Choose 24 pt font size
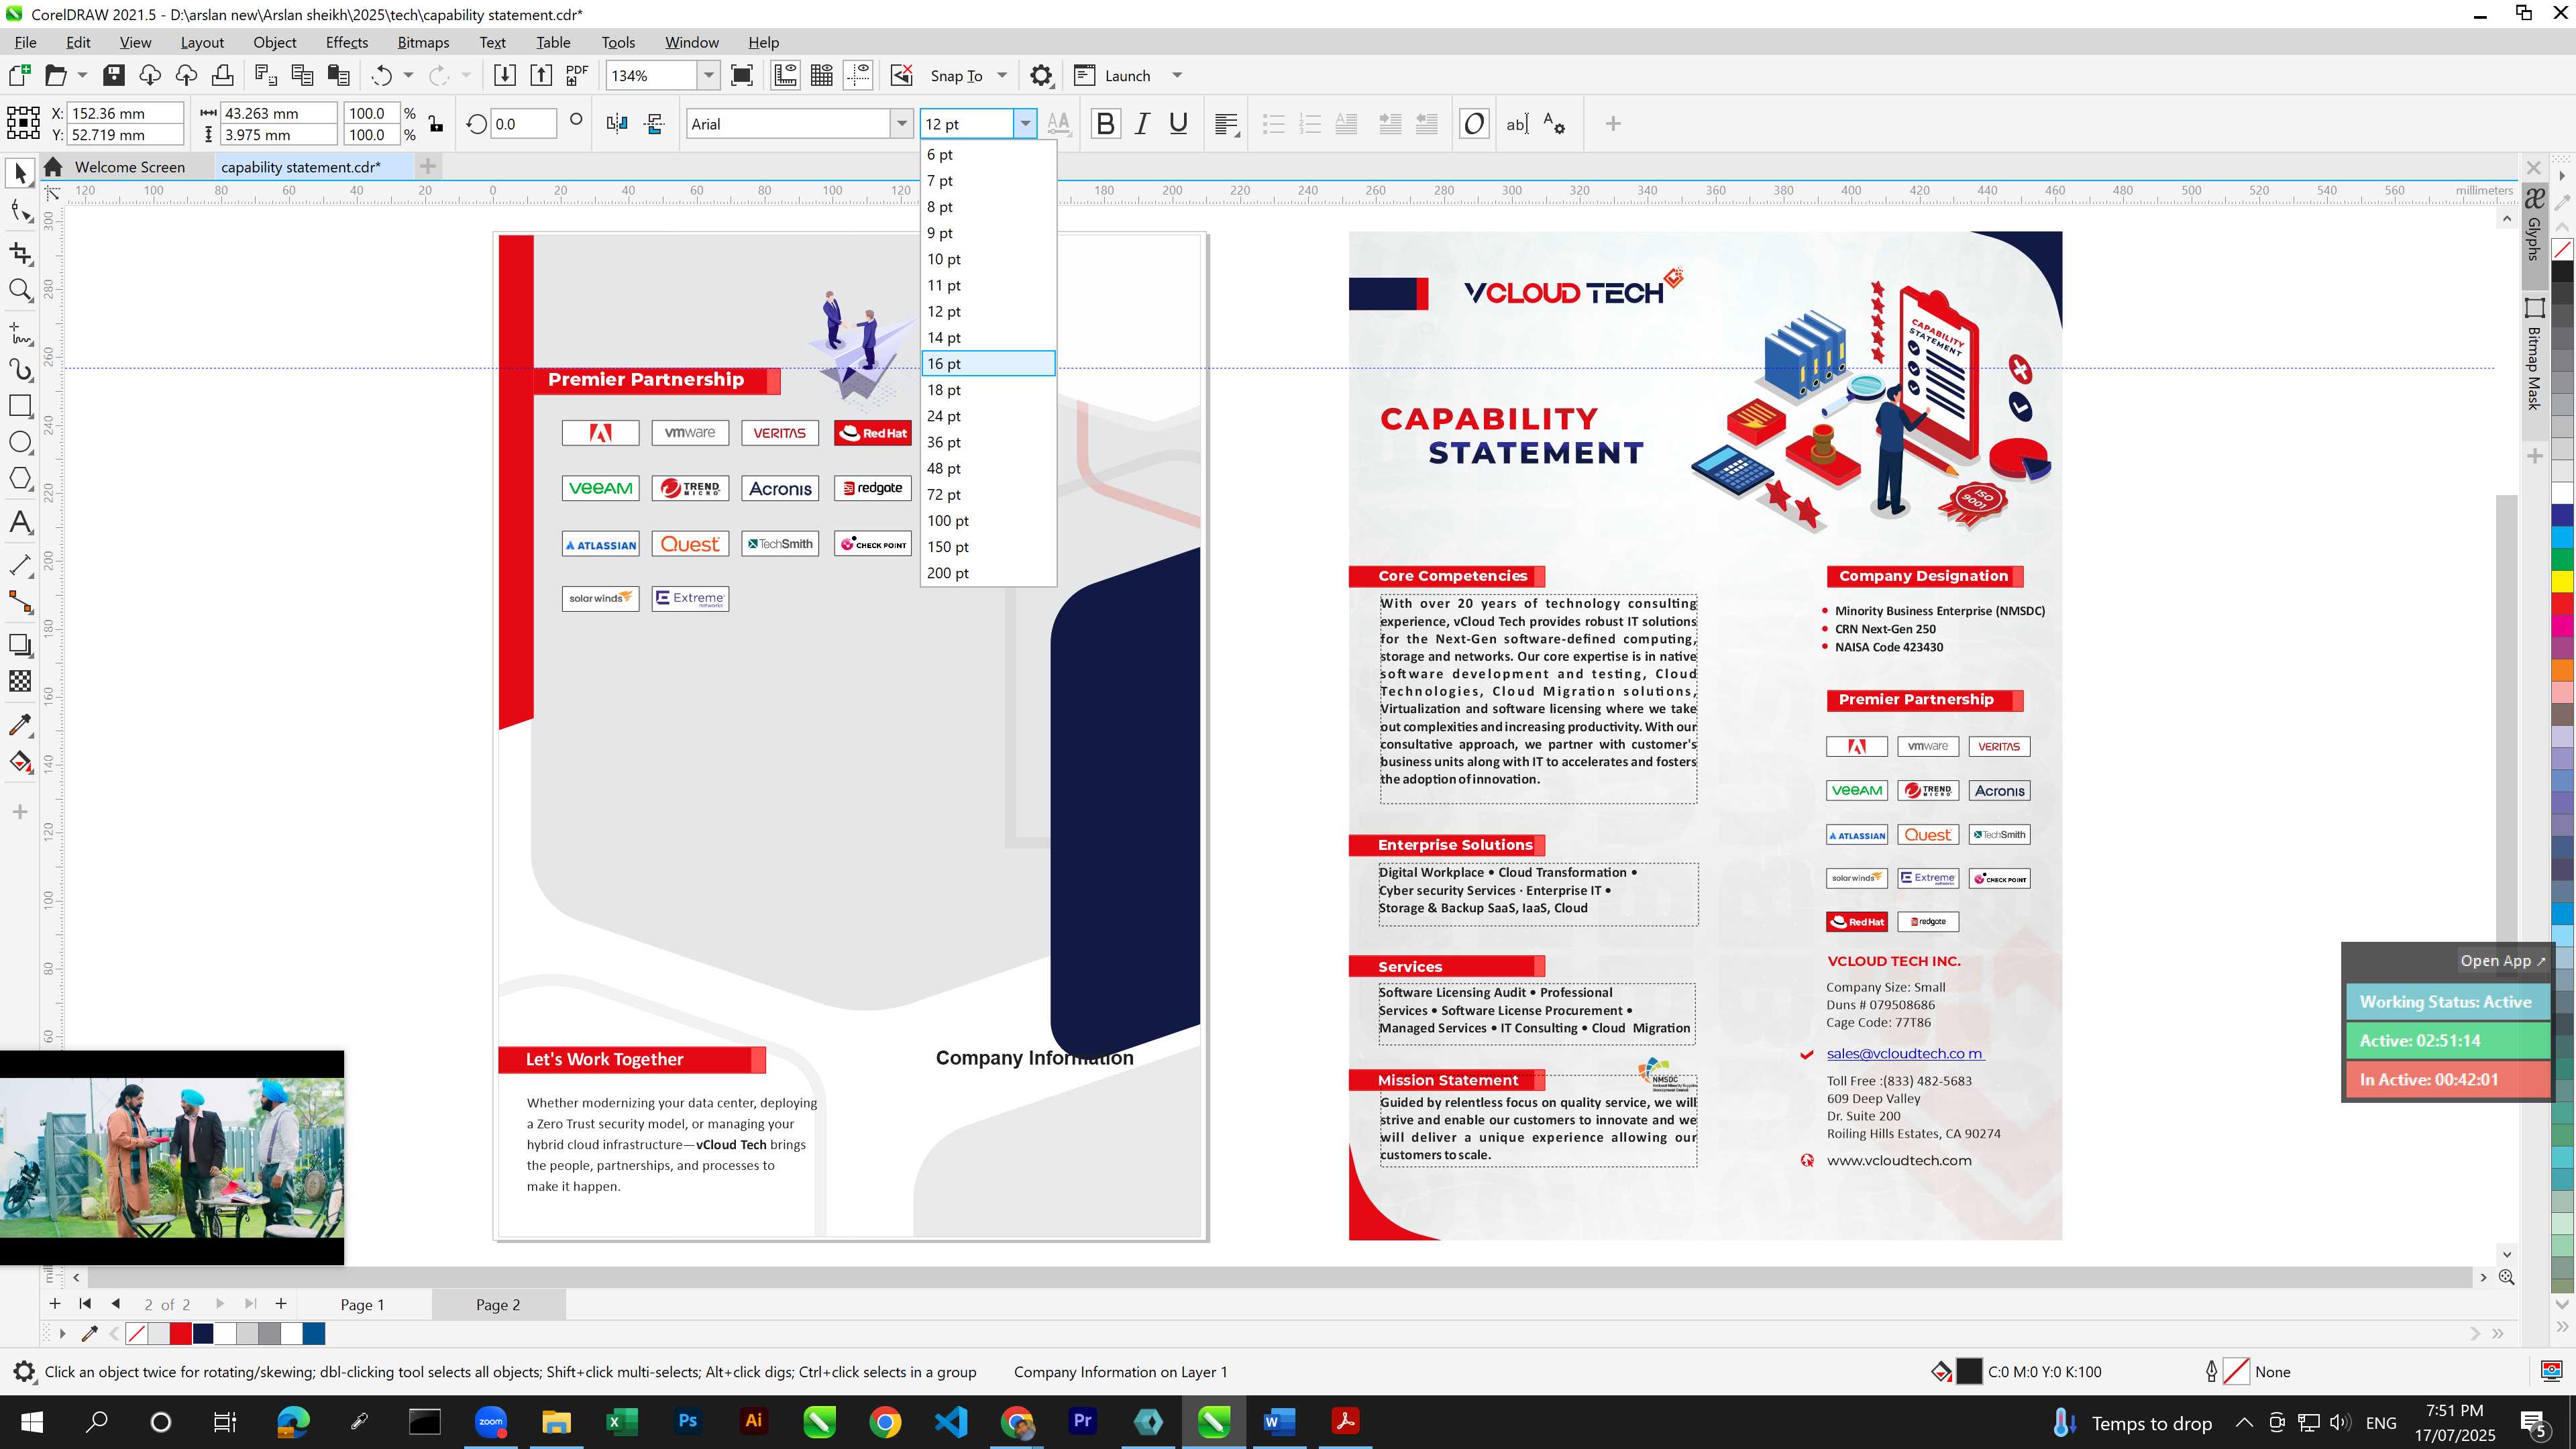 (987, 416)
